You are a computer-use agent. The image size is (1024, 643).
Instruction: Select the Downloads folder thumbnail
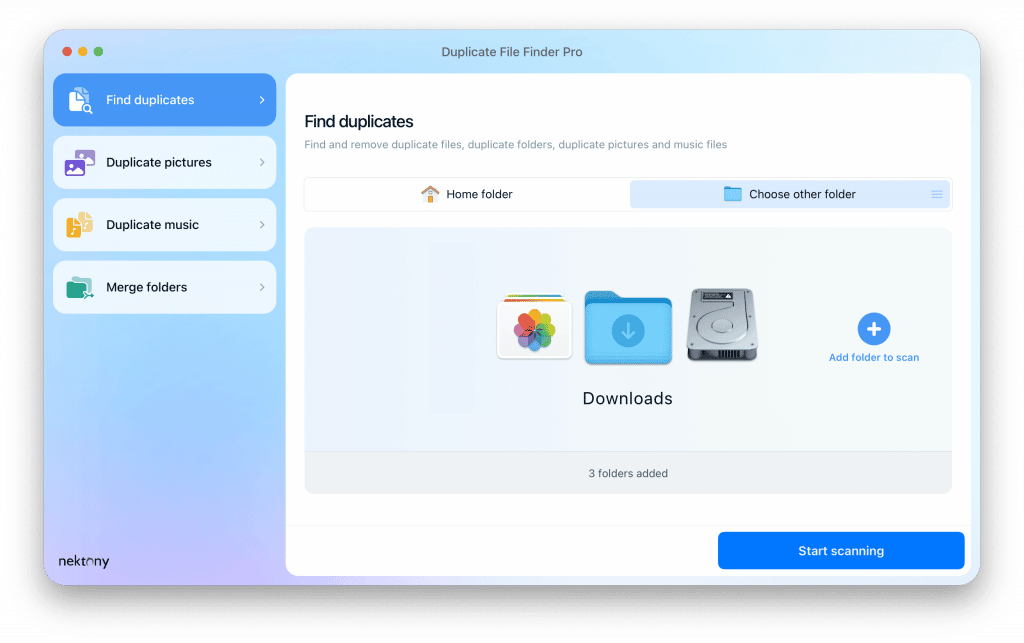(628, 328)
